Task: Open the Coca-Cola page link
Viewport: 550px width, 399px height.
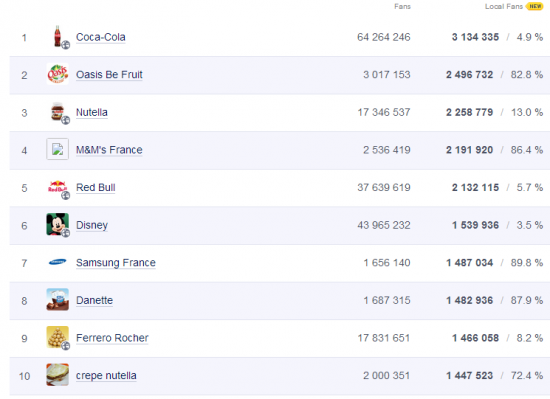Action: click(x=101, y=37)
